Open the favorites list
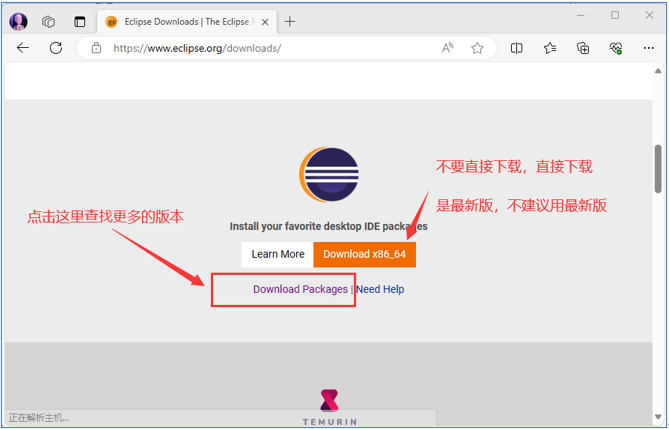 click(550, 48)
